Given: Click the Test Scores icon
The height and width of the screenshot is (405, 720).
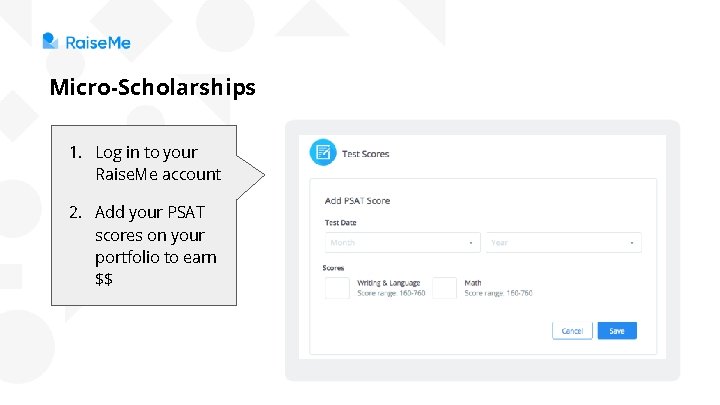Looking at the screenshot, I should (322, 152).
